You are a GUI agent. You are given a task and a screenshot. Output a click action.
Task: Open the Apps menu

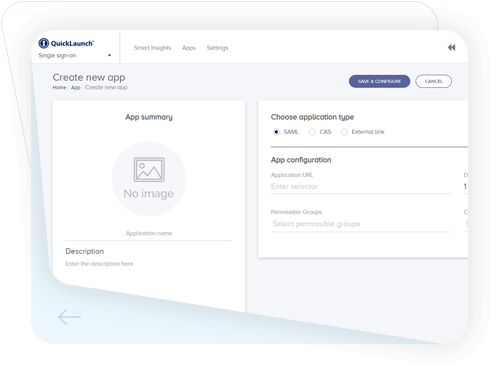189,48
